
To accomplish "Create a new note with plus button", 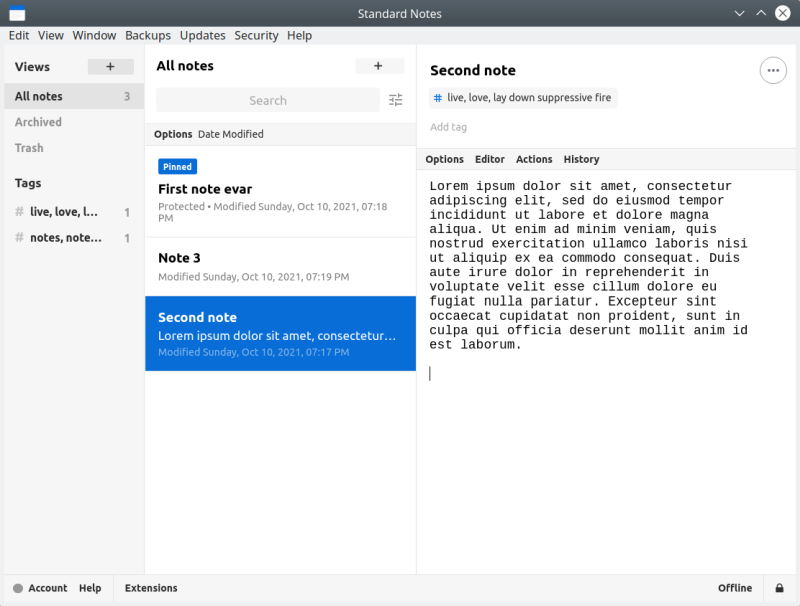I will click(x=378, y=66).
